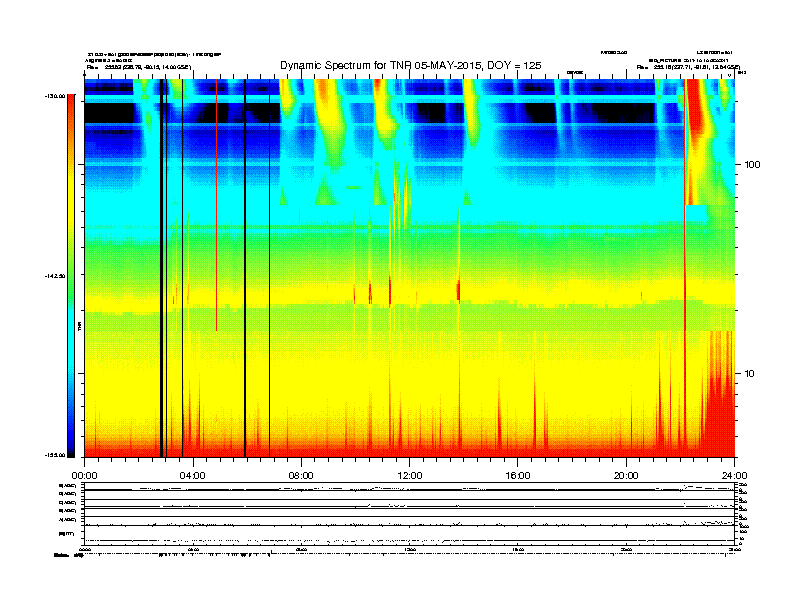Click the red top of the color bar
Screen dimensions: 792x612
70,110
